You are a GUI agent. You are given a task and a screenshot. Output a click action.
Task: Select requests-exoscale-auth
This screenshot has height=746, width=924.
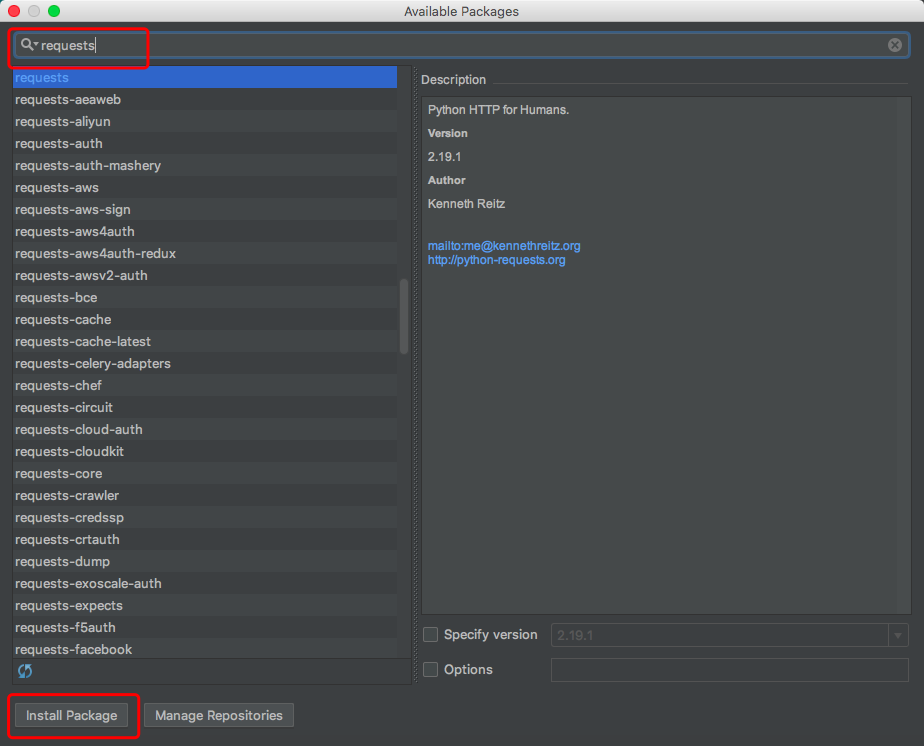tap(204, 583)
